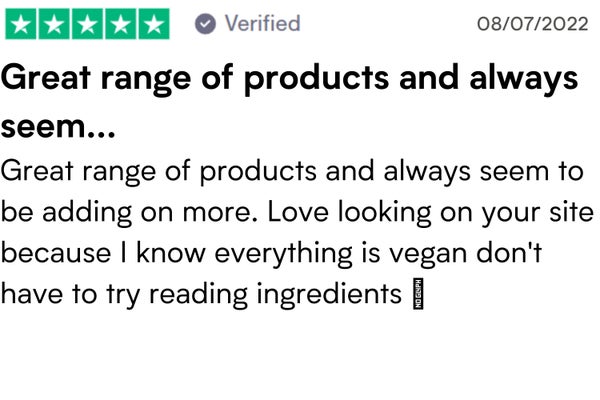
Task: Open the bold review title first line
Action: pyautogui.click(x=289, y=79)
